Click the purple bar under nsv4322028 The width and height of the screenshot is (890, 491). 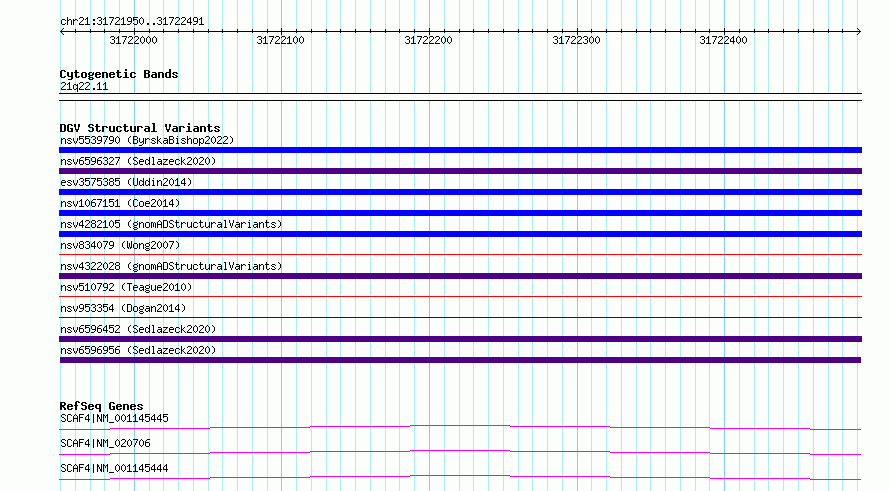(x=460, y=276)
